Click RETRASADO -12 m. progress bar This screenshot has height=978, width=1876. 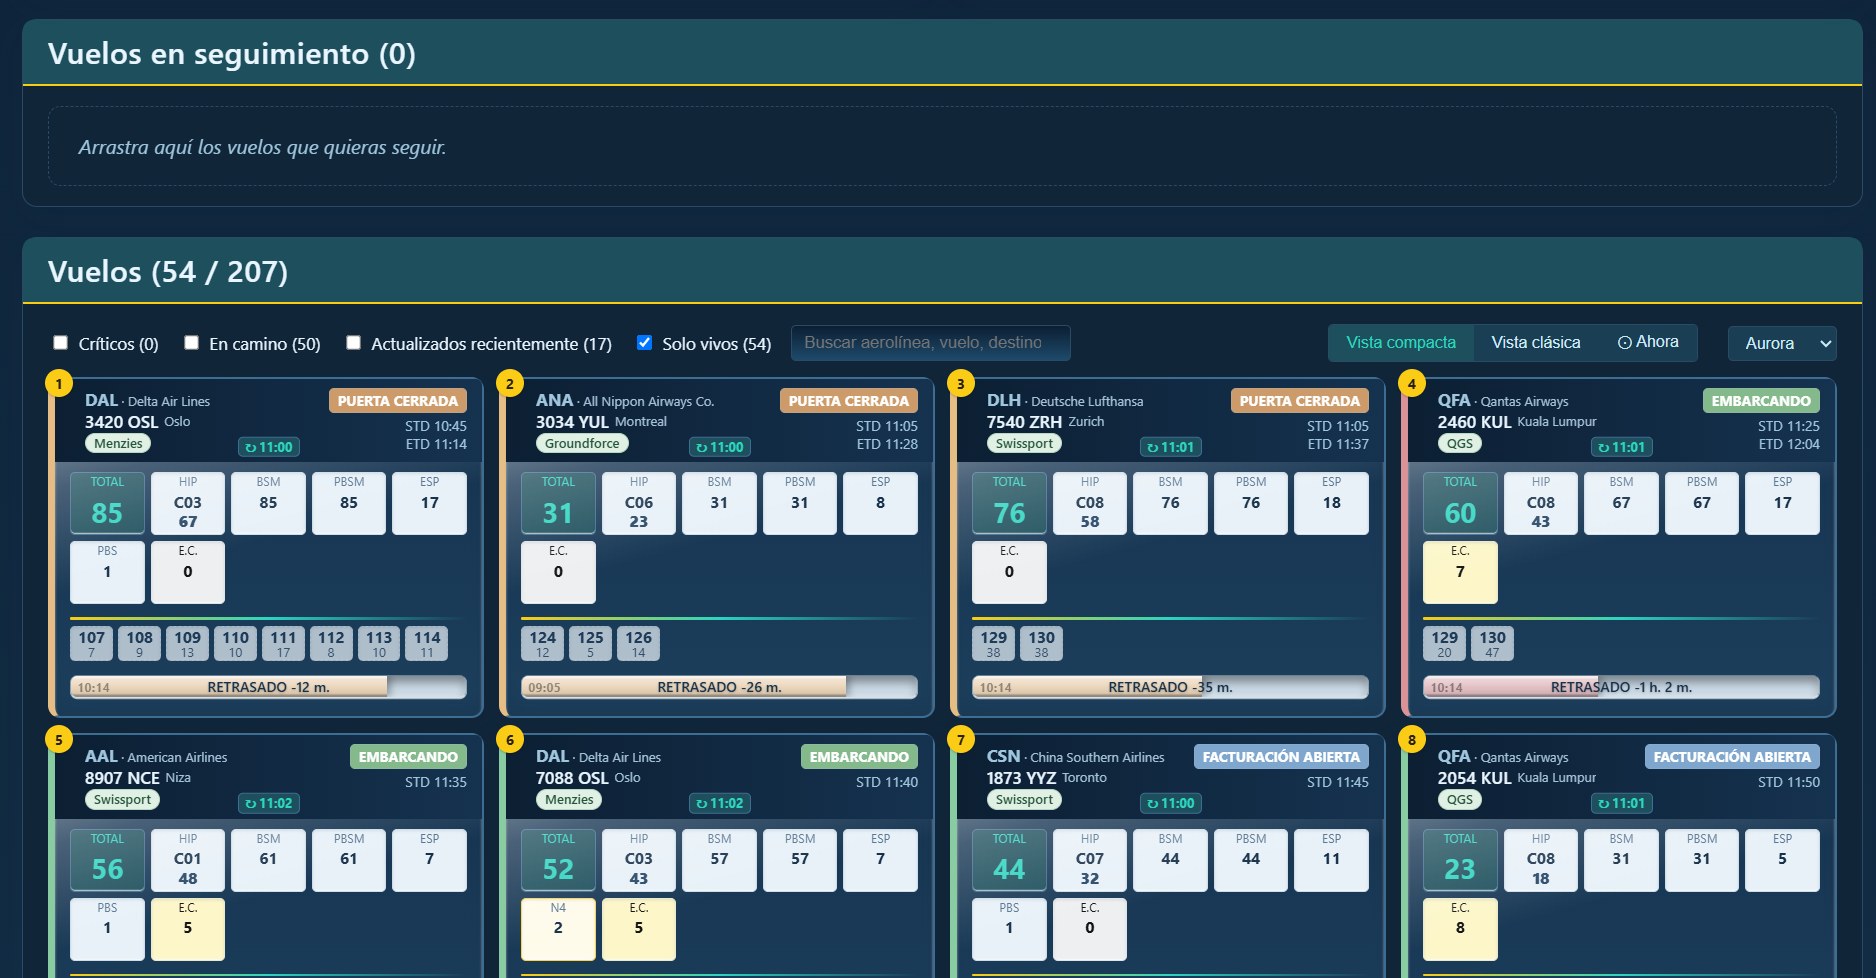[x=268, y=687]
